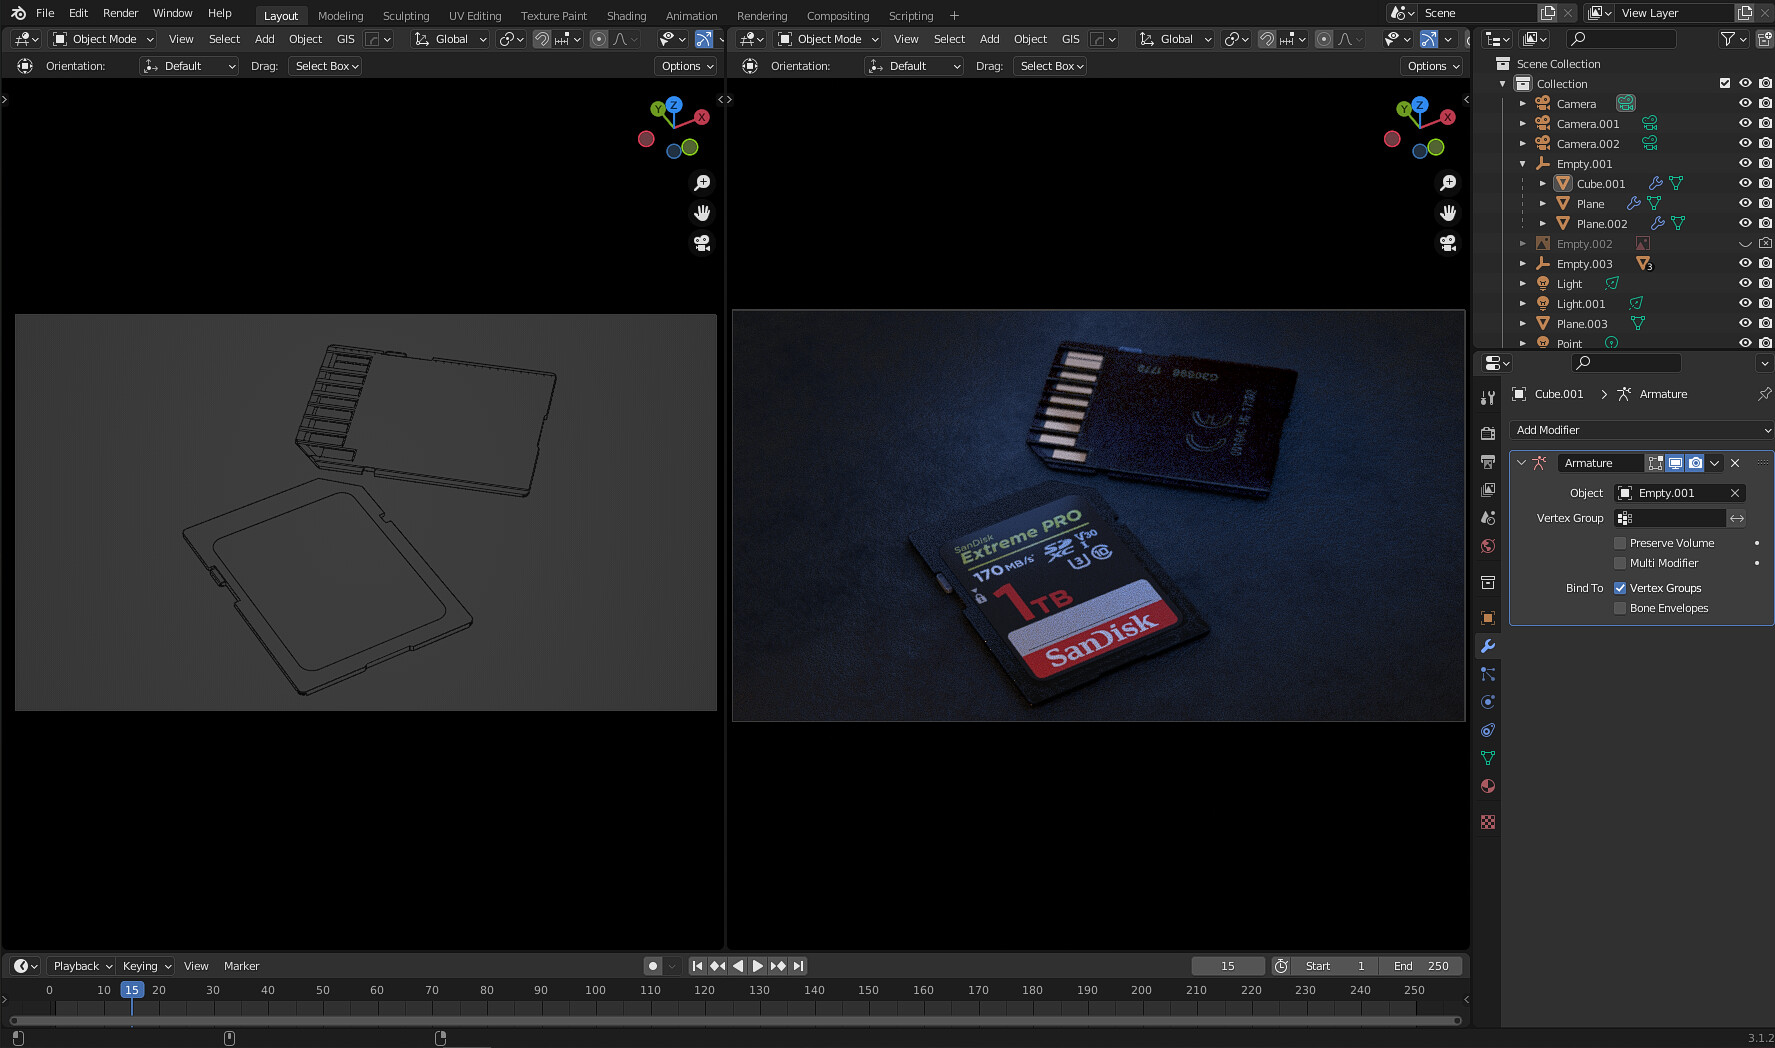This screenshot has height=1048, width=1775.
Task: Open the World properties tab
Action: pyautogui.click(x=1488, y=545)
